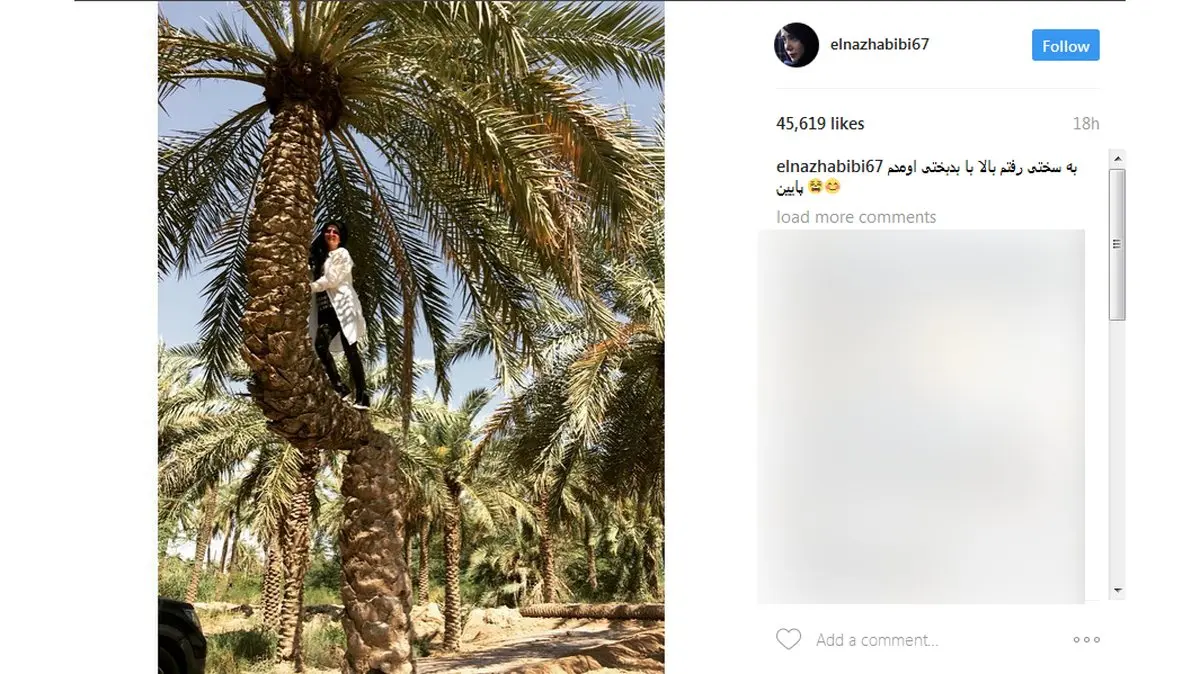The width and height of the screenshot is (1200, 674).
Task: Click the blurred comments area
Action: (x=921, y=416)
